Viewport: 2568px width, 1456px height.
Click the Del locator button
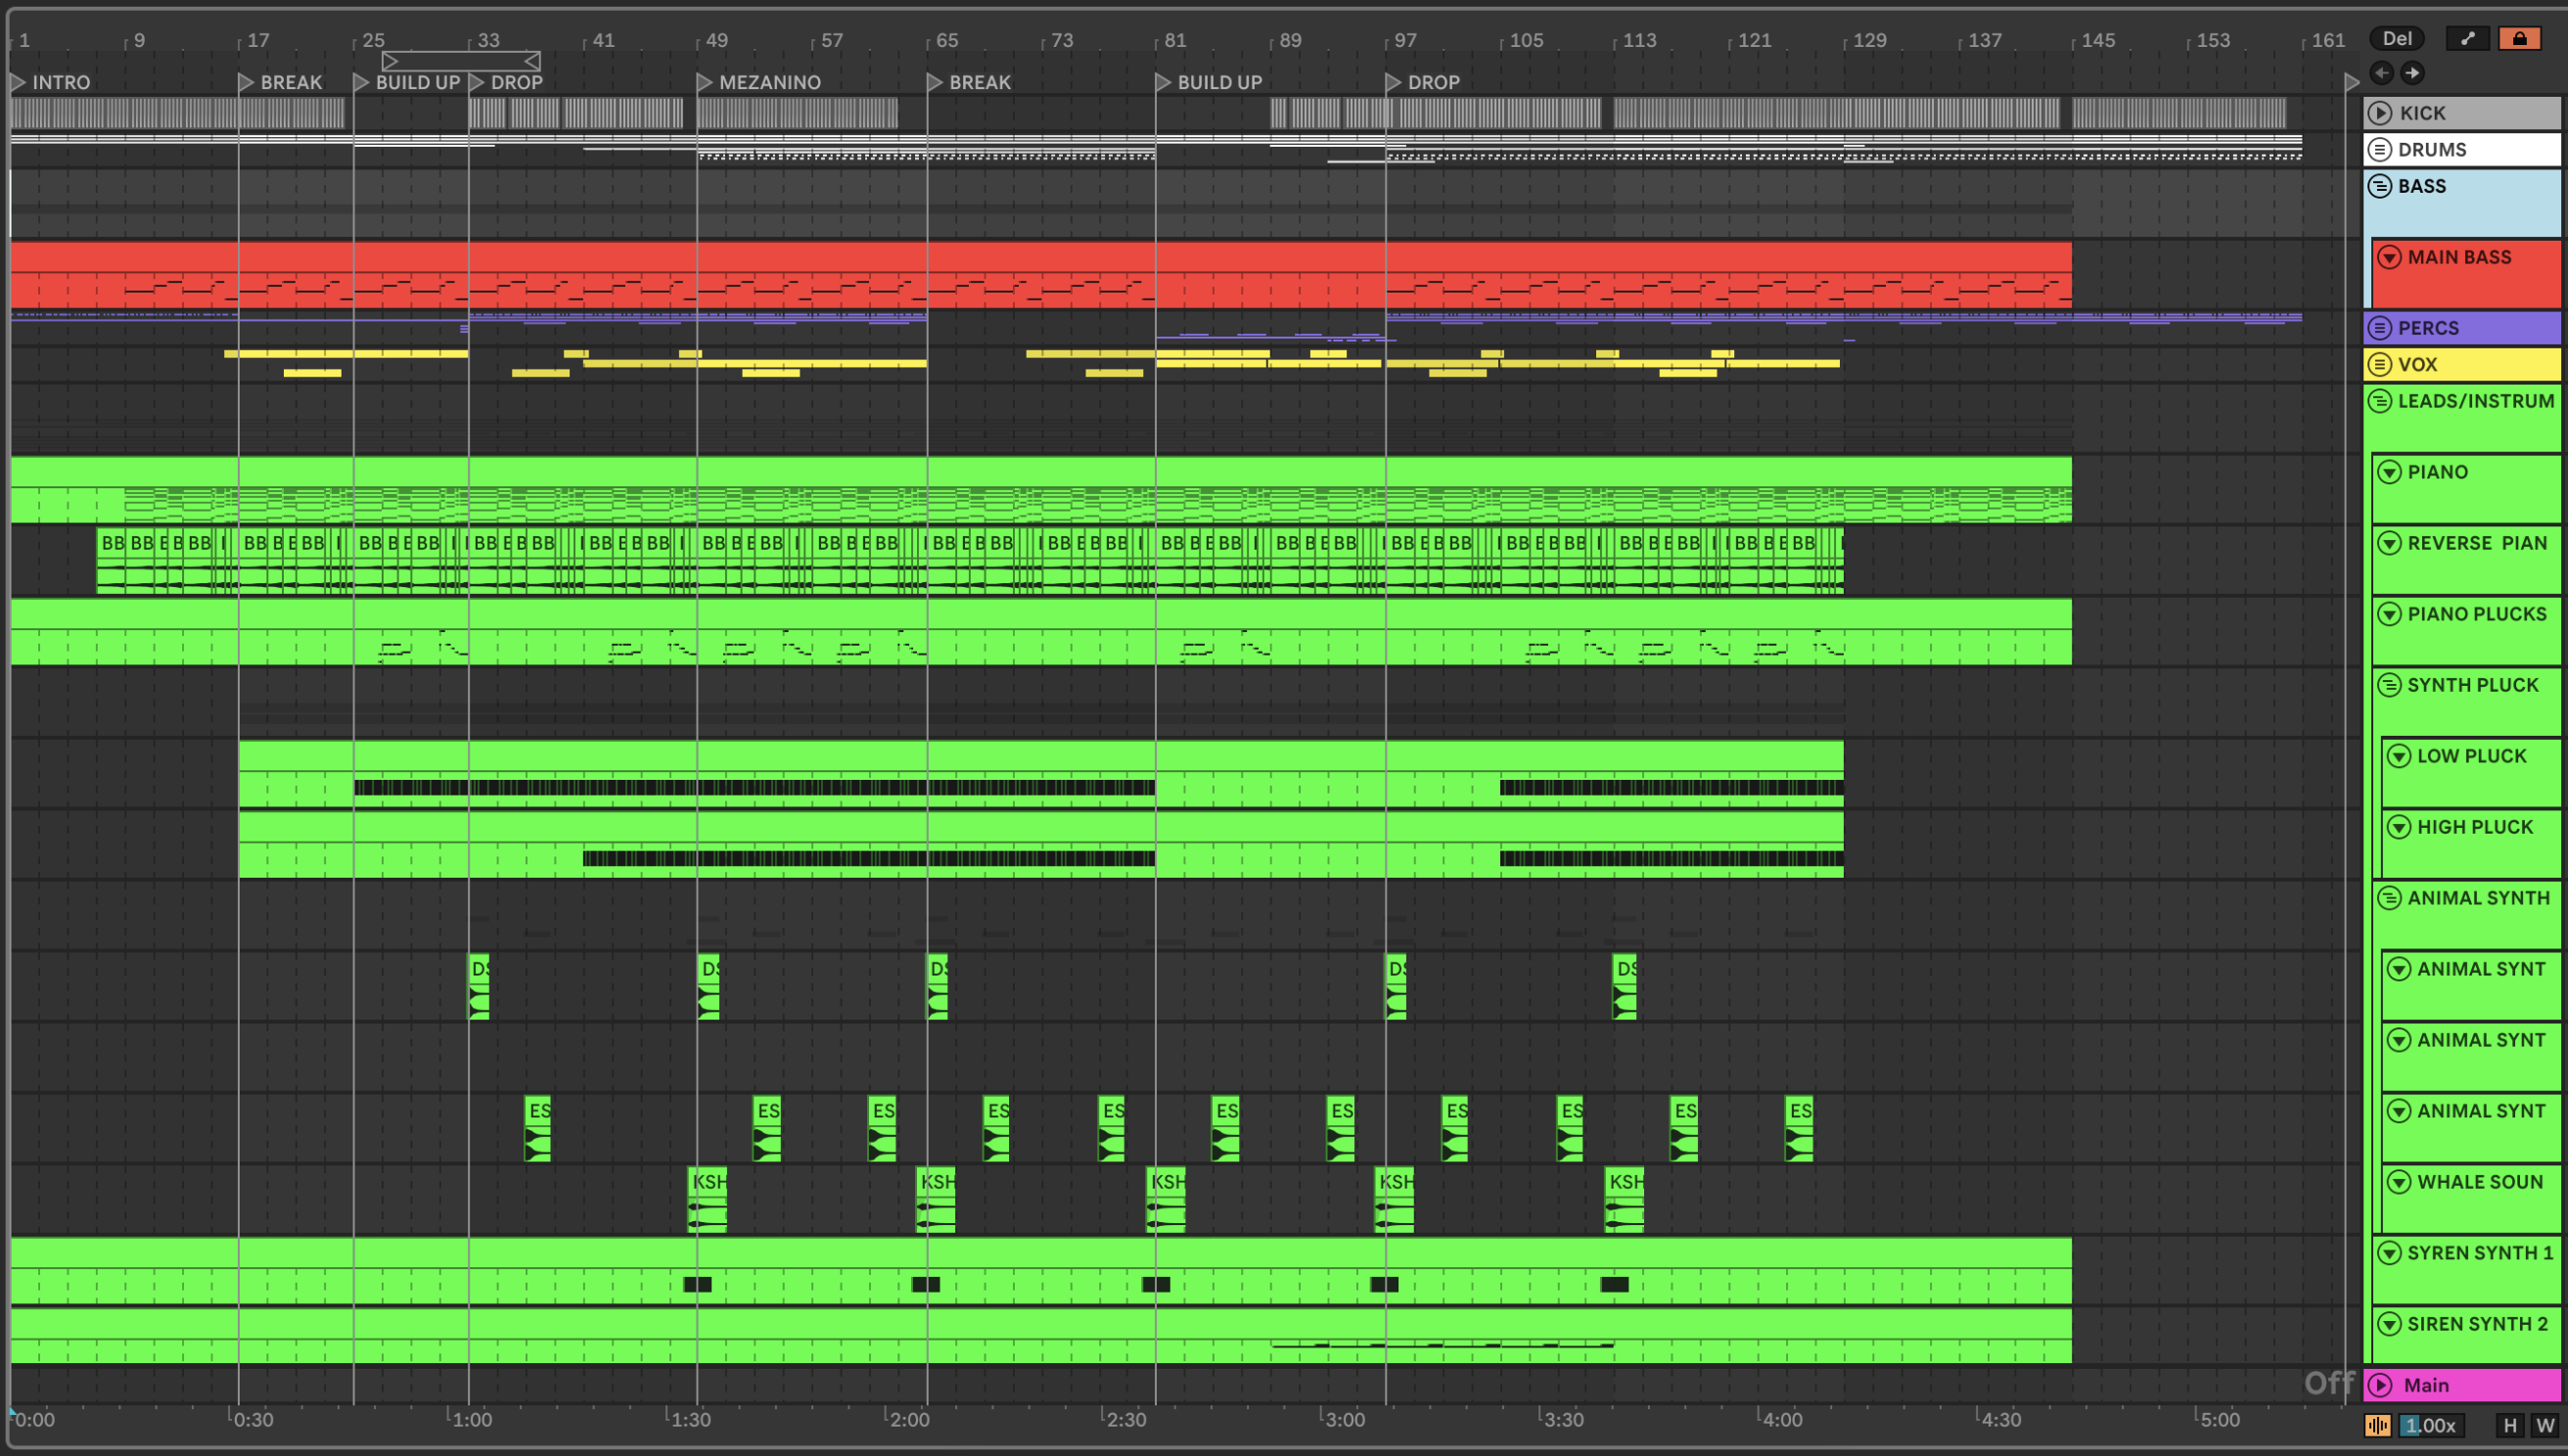coord(2396,39)
